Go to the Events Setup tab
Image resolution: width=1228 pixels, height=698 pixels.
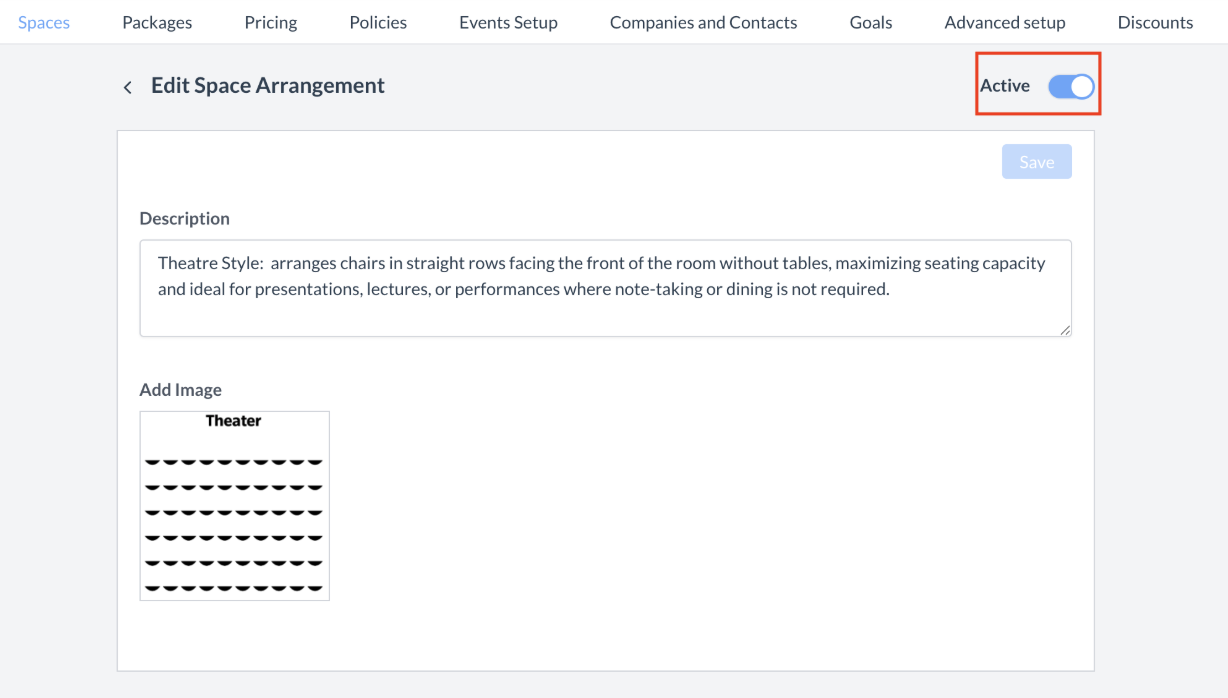coord(508,22)
